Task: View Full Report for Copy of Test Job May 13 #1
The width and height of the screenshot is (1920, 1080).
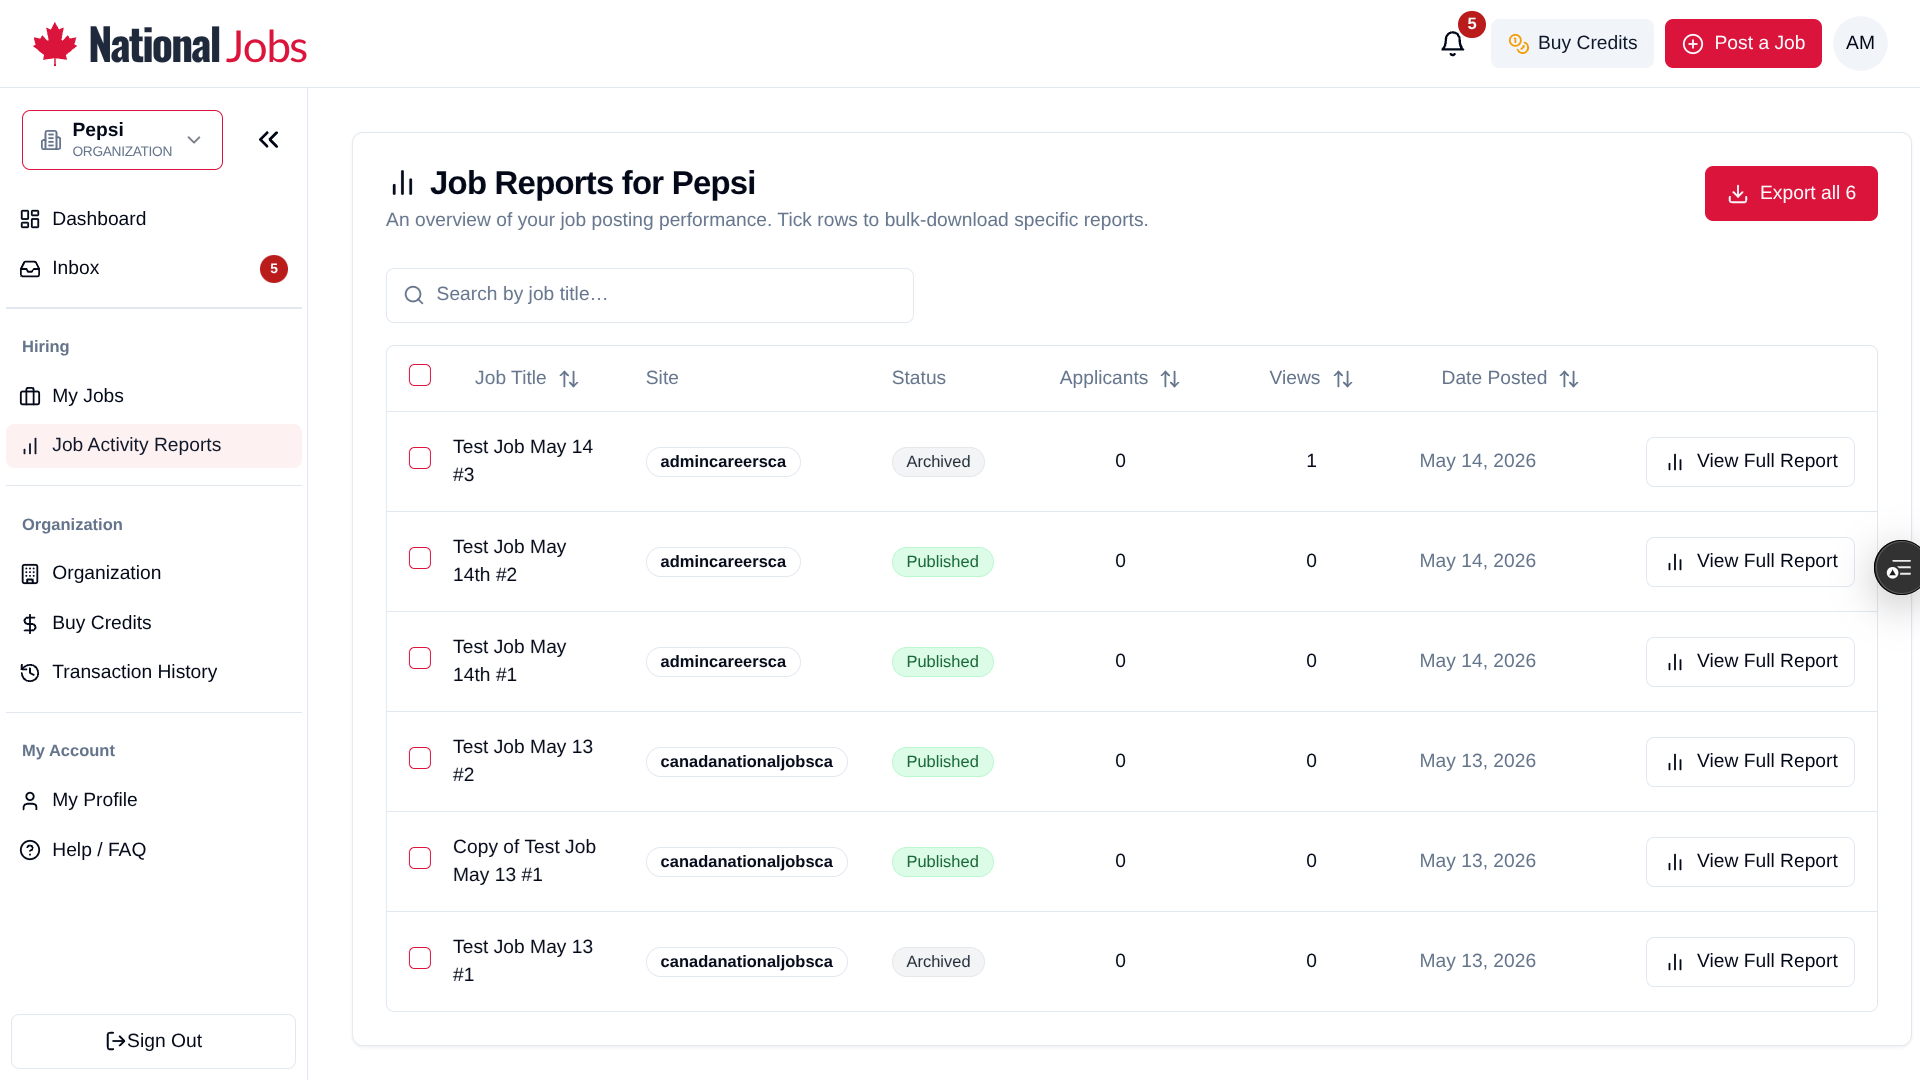Action: click(1750, 862)
